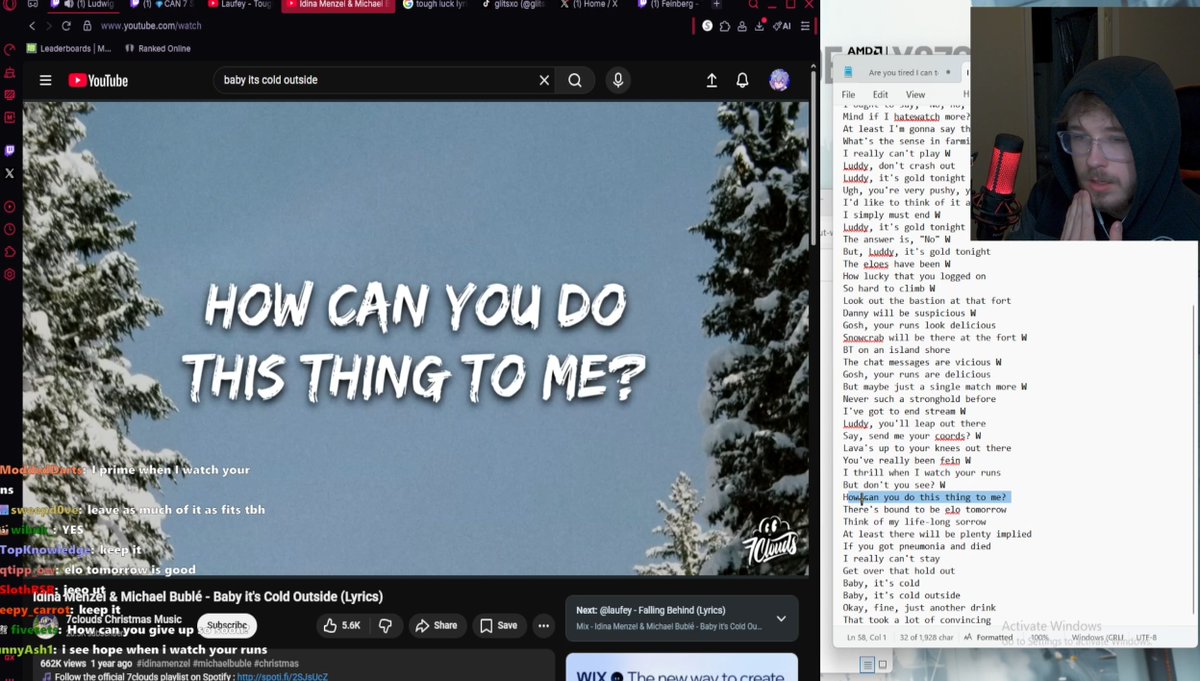The image size is (1200, 681).
Task: Open a new browser tab with plus
Action: pos(716,5)
